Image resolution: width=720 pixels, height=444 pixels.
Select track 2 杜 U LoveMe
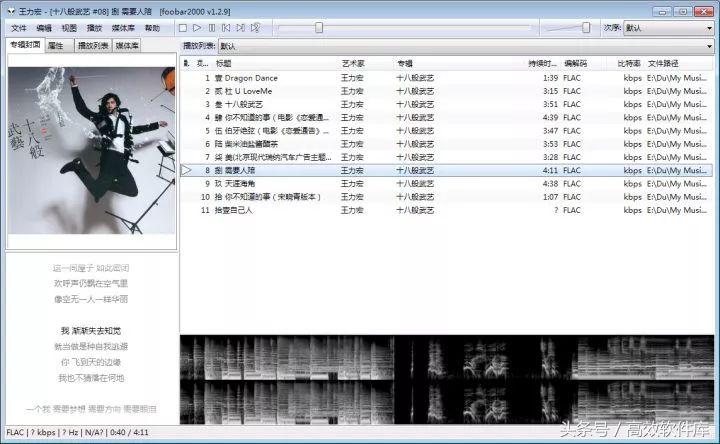[x=446, y=91]
